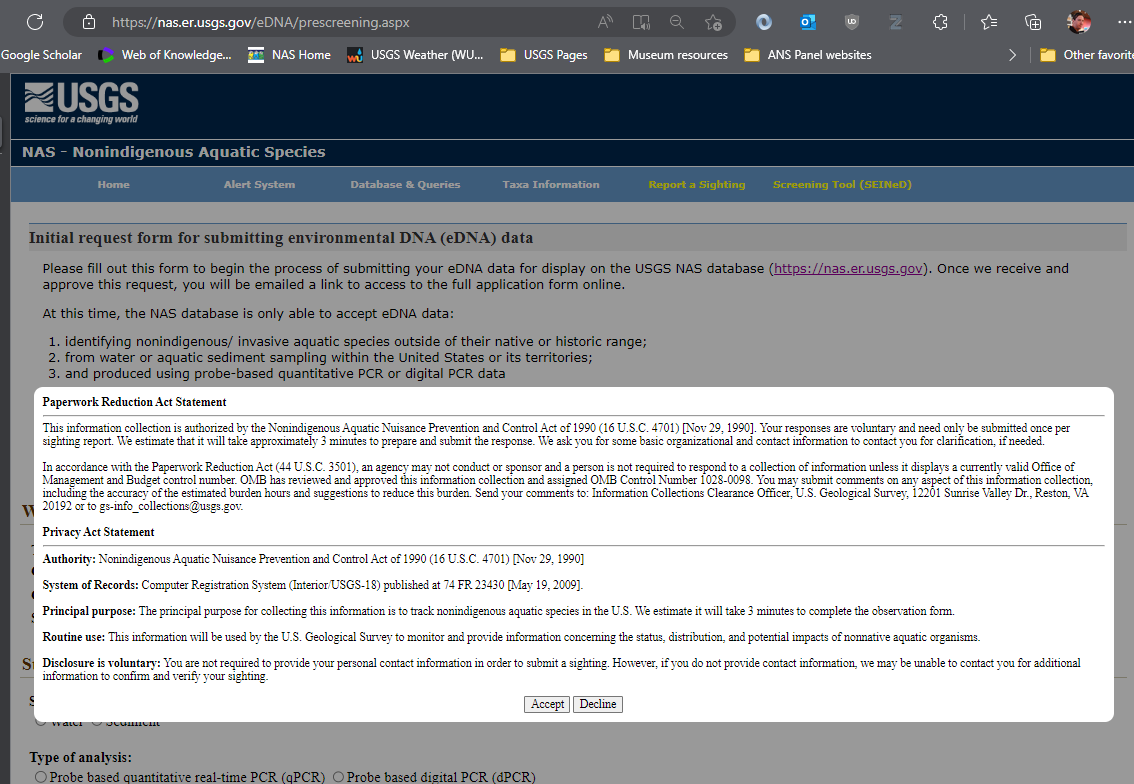Image resolution: width=1134 pixels, height=784 pixels.
Task: Open USGS Weather bookmark
Action: [415, 55]
